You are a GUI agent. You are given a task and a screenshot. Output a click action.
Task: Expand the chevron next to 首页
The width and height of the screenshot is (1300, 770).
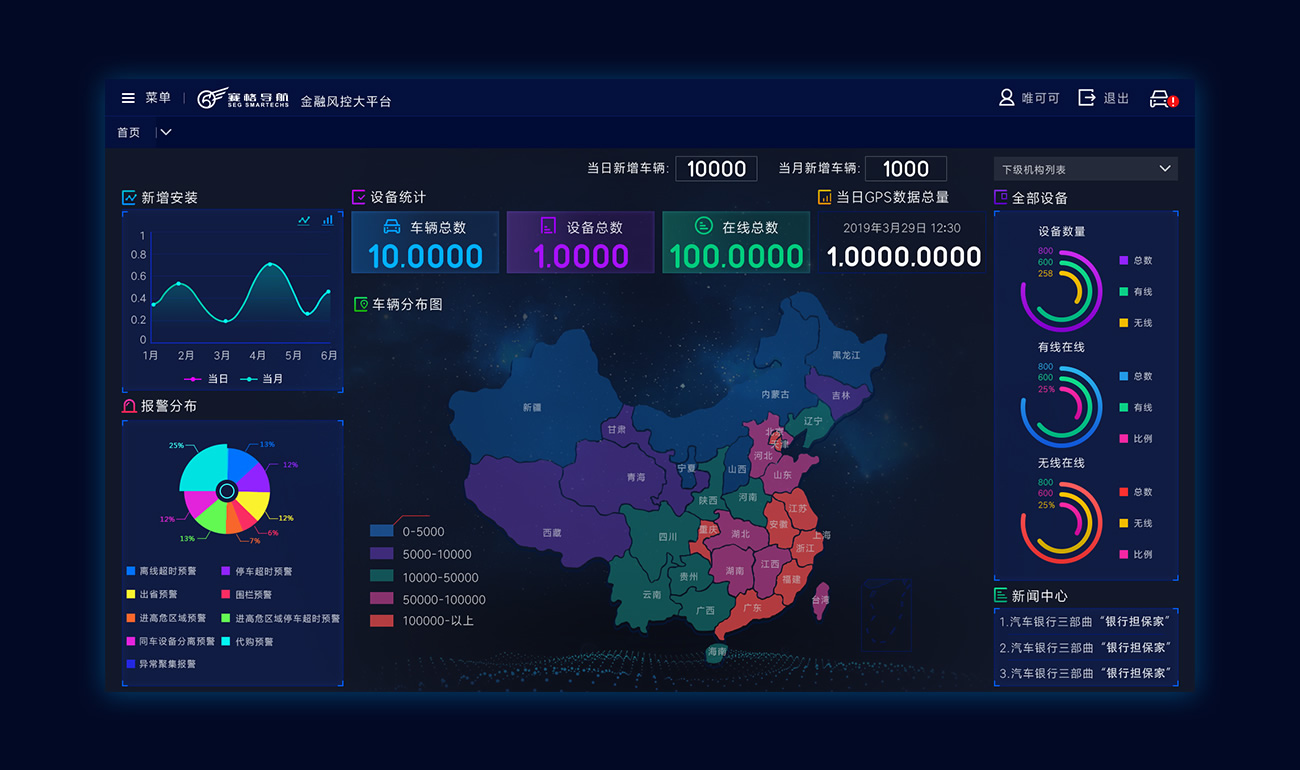pyautogui.click(x=166, y=132)
